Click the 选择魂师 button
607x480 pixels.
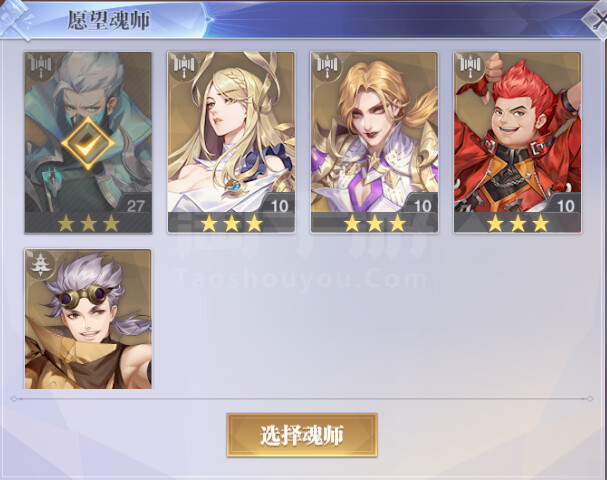pos(302,435)
